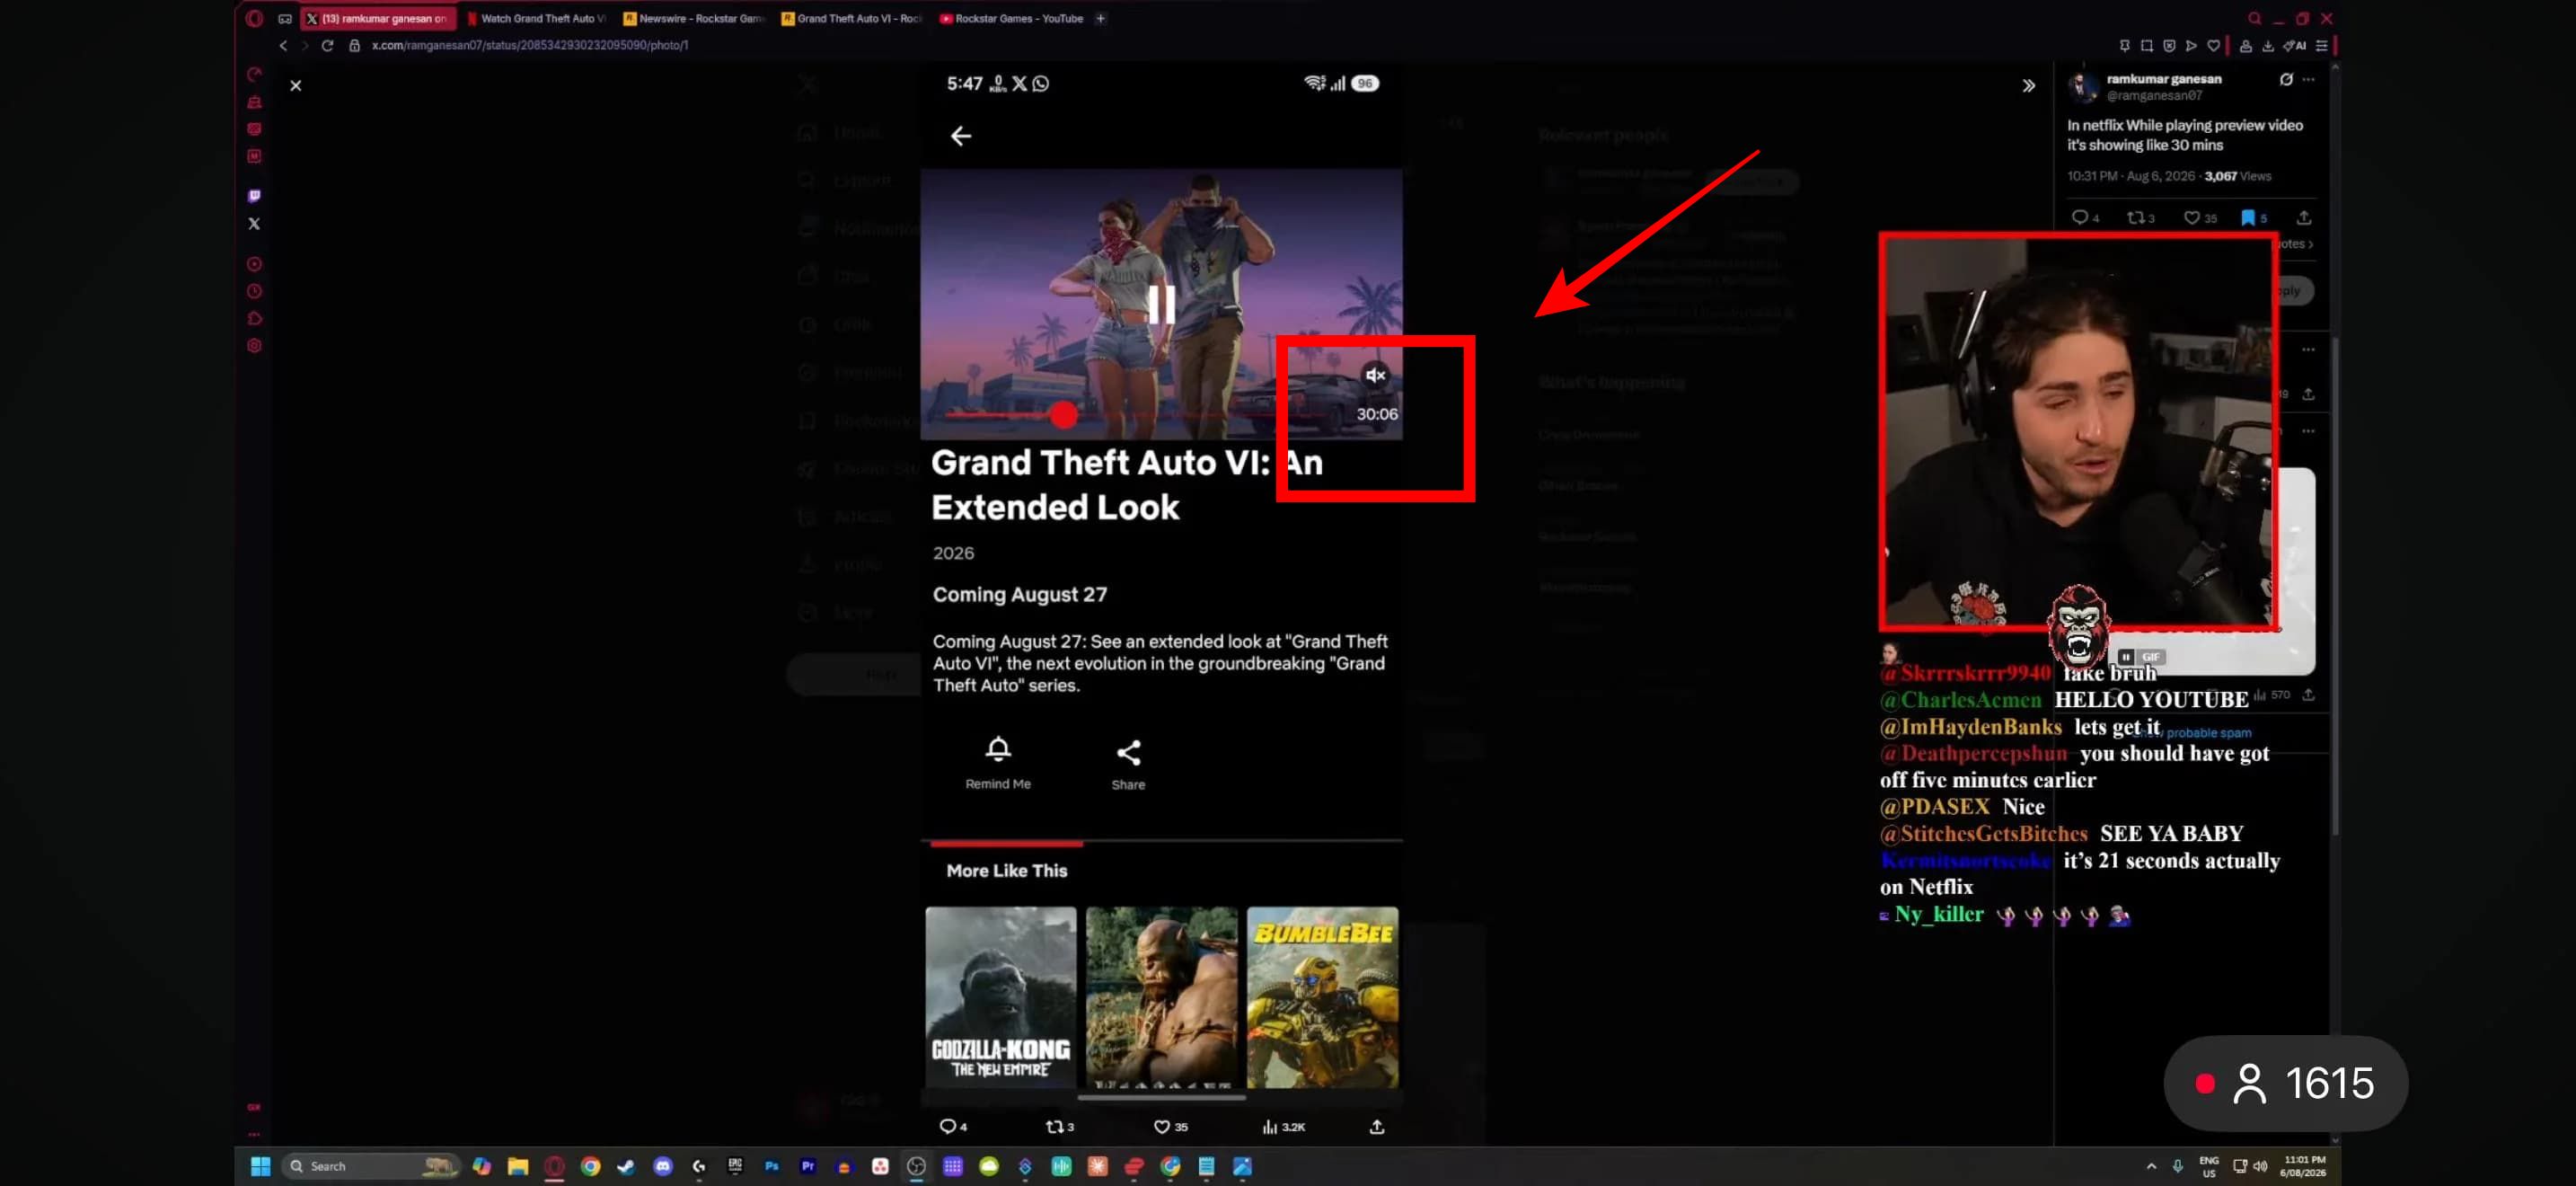2576x1186 pixels.
Task: Pause the GTA VI preview video
Action: [x=1161, y=304]
